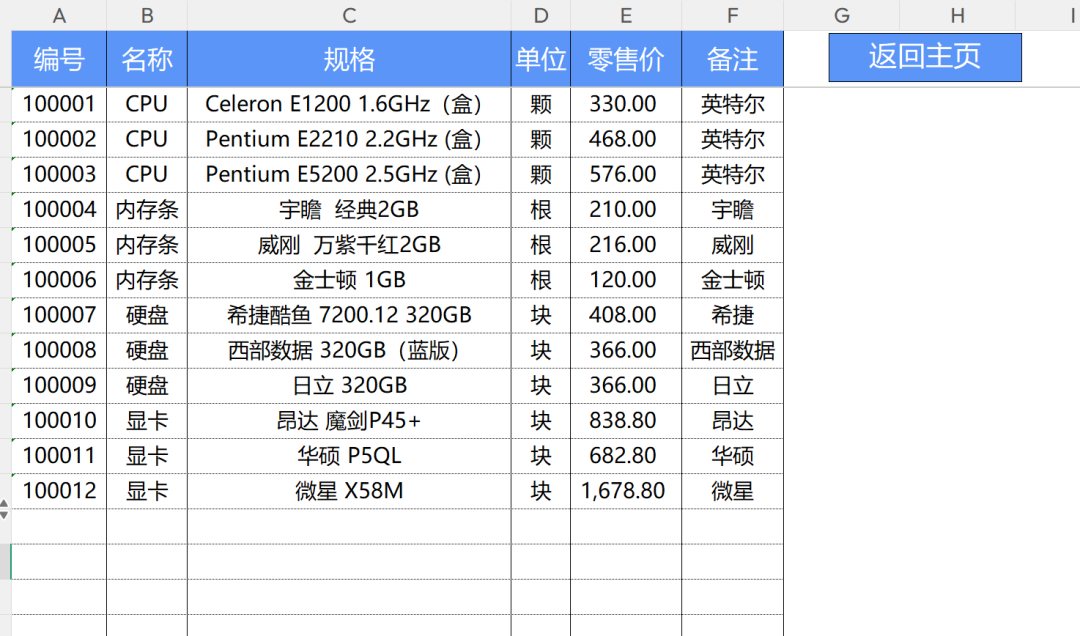This screenshot has height=636, width=1080.
Task: Click the 名称 header cell
Action: pos(147,59)
